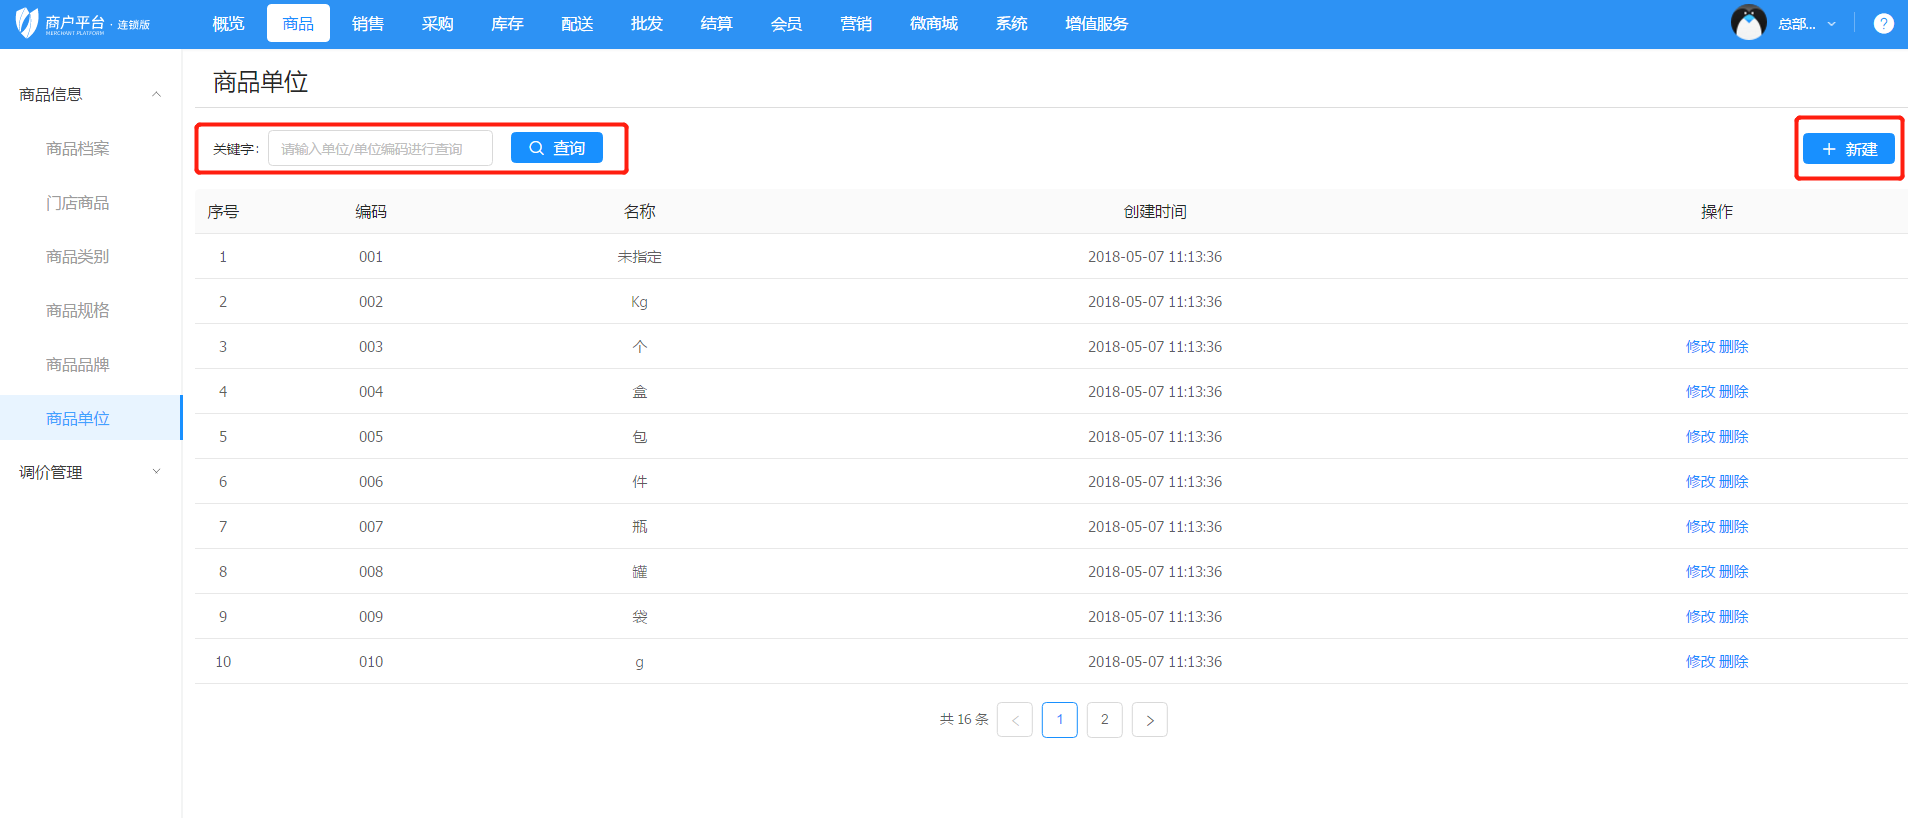Collapse the 商品信息 sidebar section
1908x818 pixels.
point(156,95)
